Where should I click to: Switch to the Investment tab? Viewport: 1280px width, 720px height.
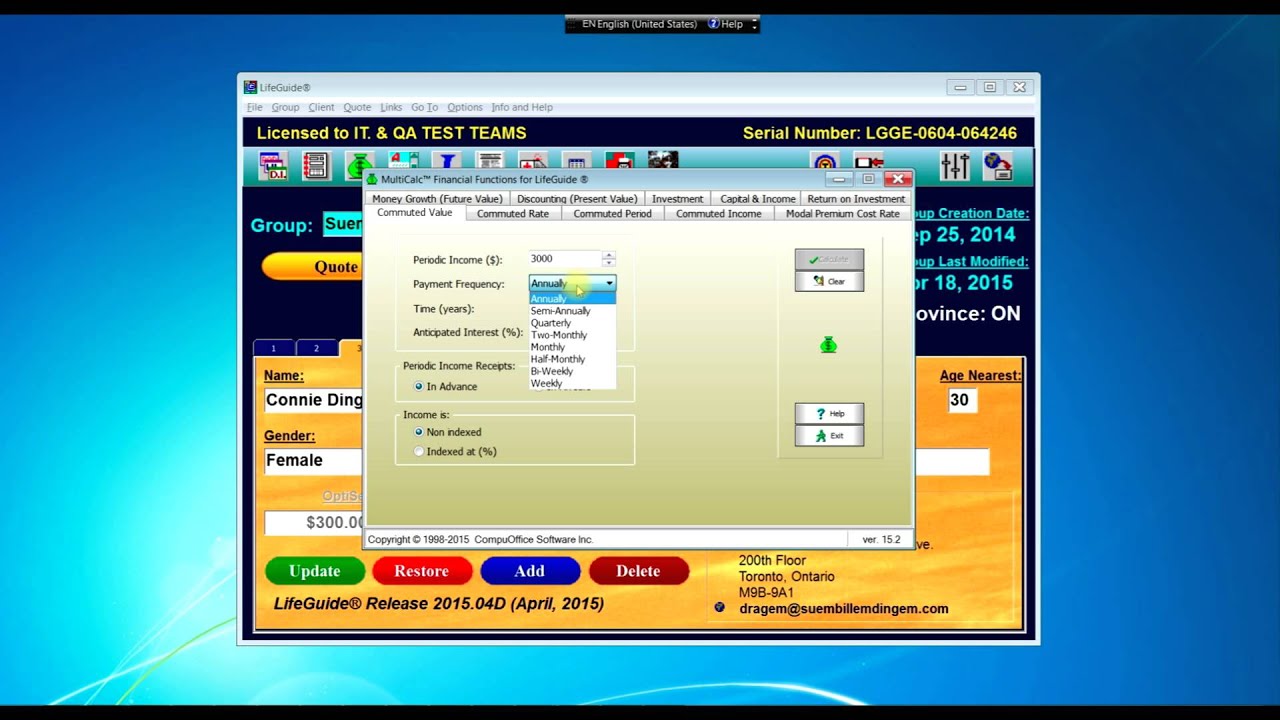point(677,199)
